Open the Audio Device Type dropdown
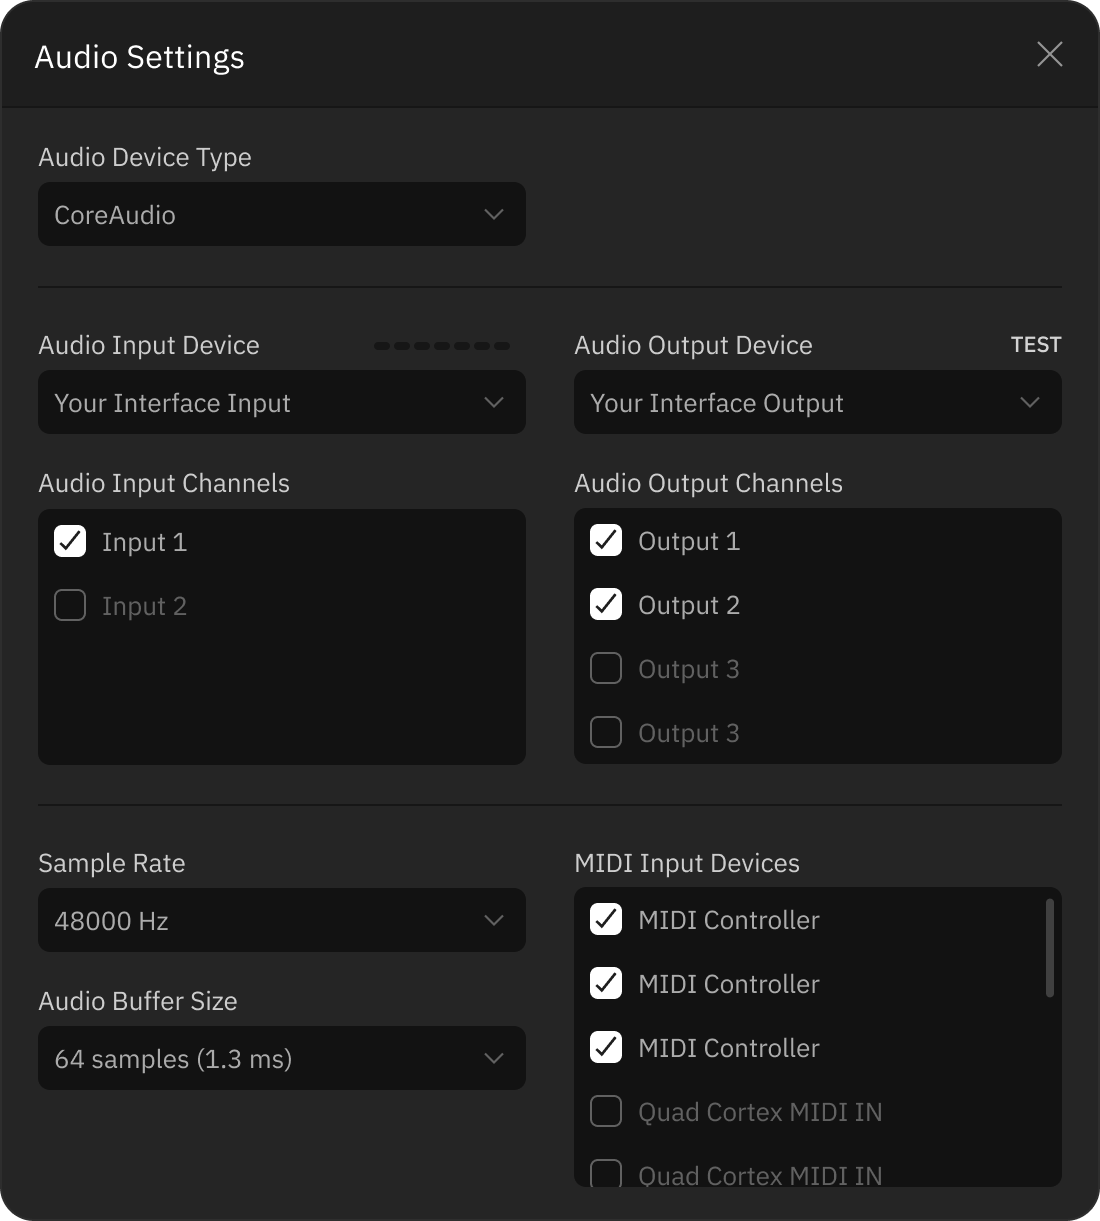This screenshot has height=1221, width=1100. (x=281, y=214)
